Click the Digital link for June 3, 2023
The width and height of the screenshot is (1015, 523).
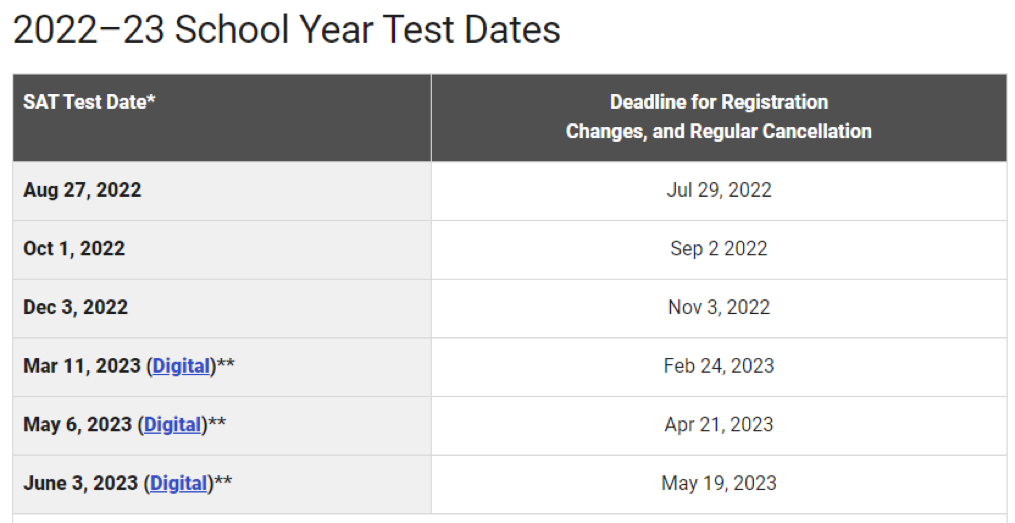coord(179,484)
